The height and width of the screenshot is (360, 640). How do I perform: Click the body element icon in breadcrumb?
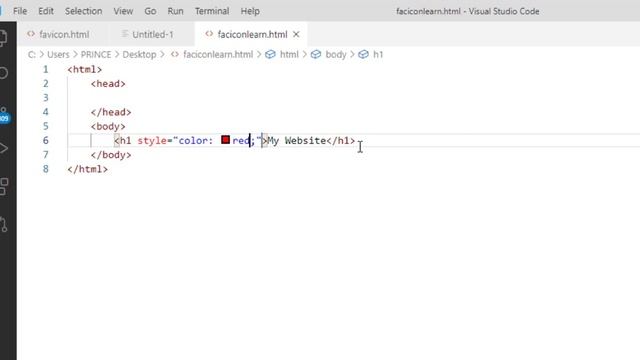pos(316,54)
